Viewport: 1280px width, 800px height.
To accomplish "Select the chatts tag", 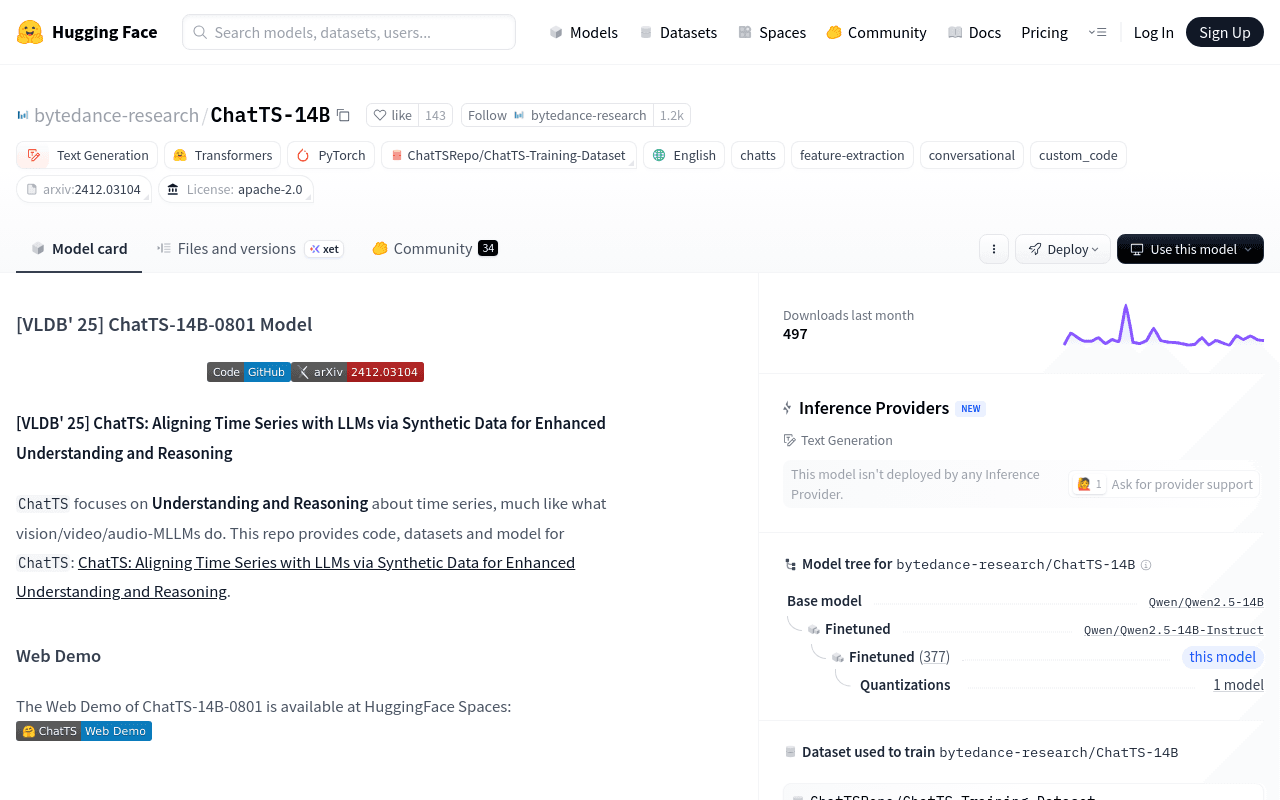I will pos(758,155).
